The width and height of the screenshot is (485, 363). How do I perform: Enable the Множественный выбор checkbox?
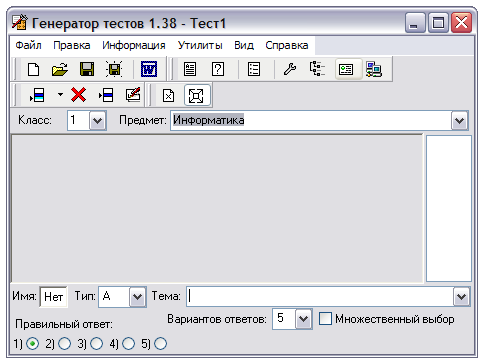[x=325, y=319]
